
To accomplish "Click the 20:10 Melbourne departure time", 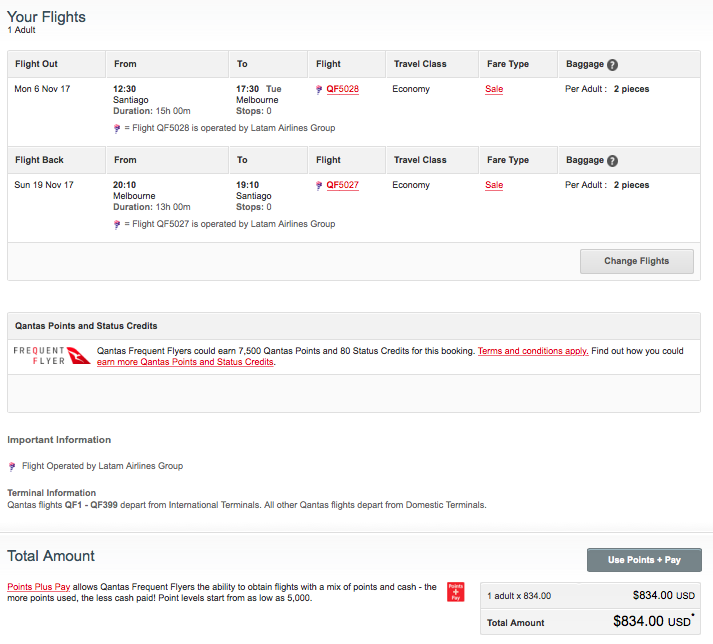I will pos(125,185).
